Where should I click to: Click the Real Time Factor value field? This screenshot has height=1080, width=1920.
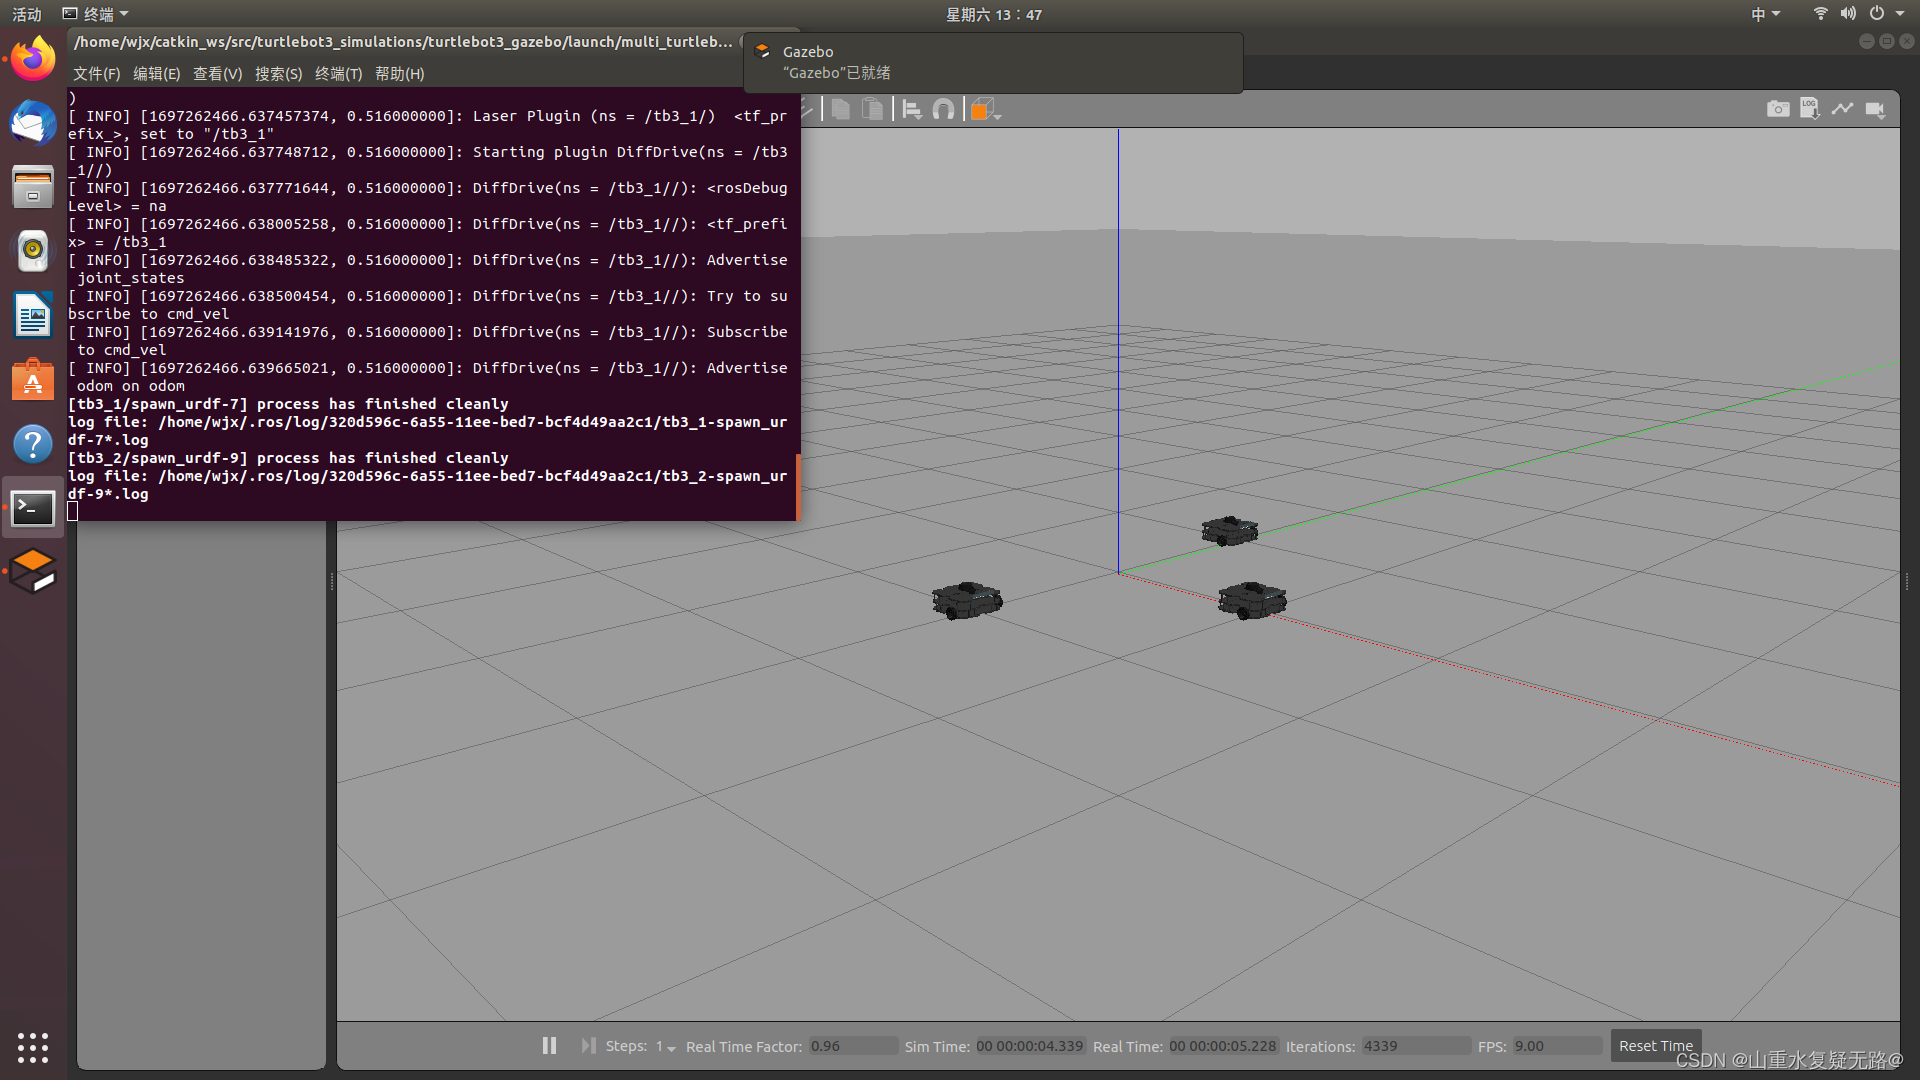(853, 1046)
